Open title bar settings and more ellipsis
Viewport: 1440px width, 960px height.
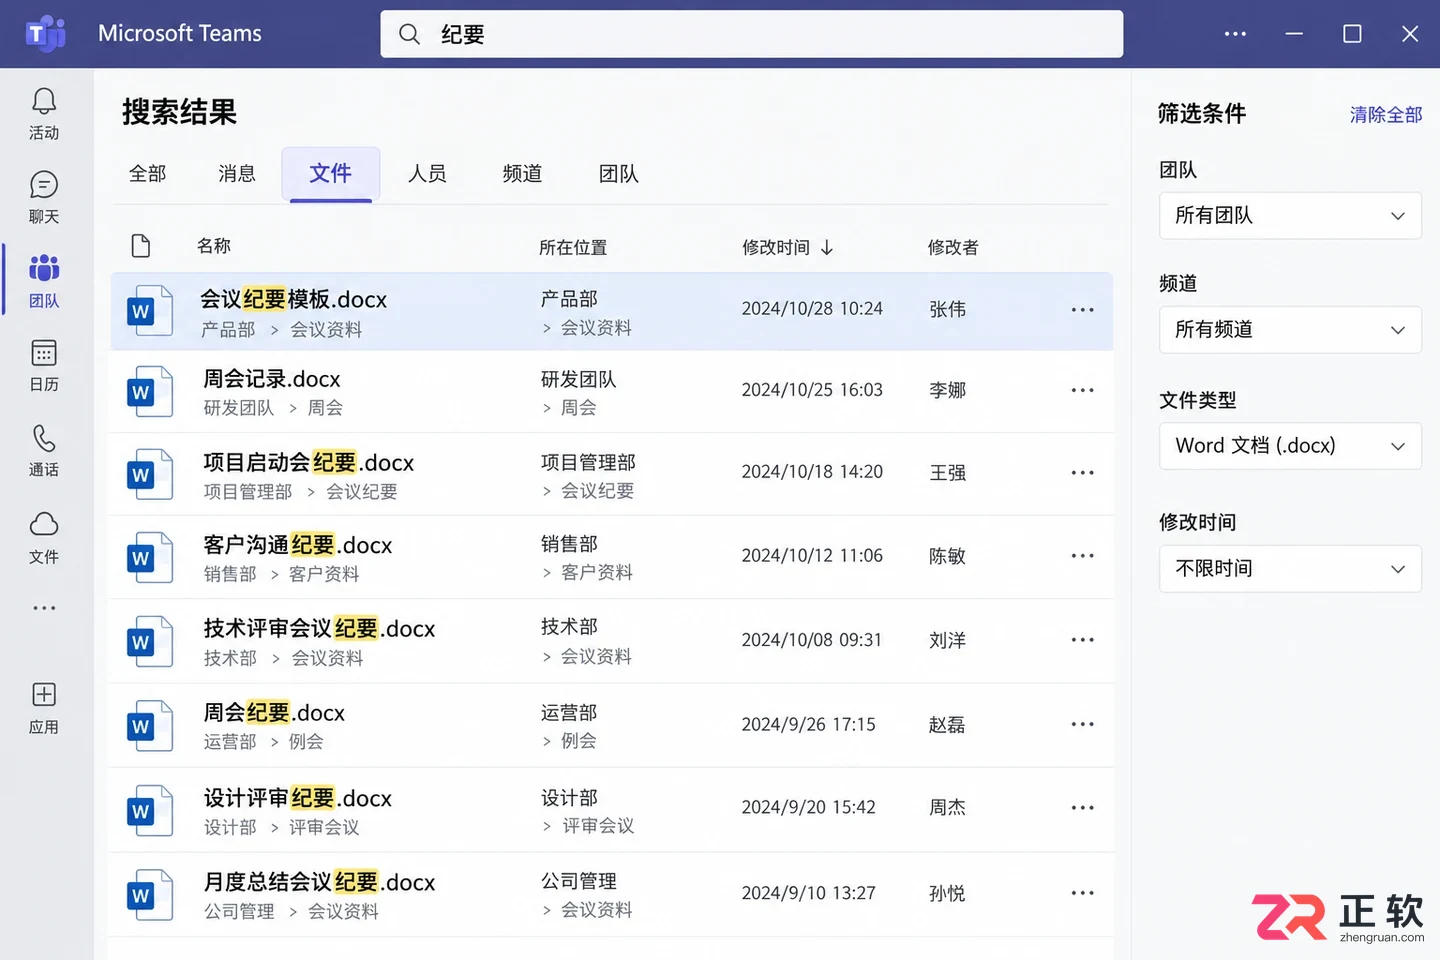[1236, 34]
